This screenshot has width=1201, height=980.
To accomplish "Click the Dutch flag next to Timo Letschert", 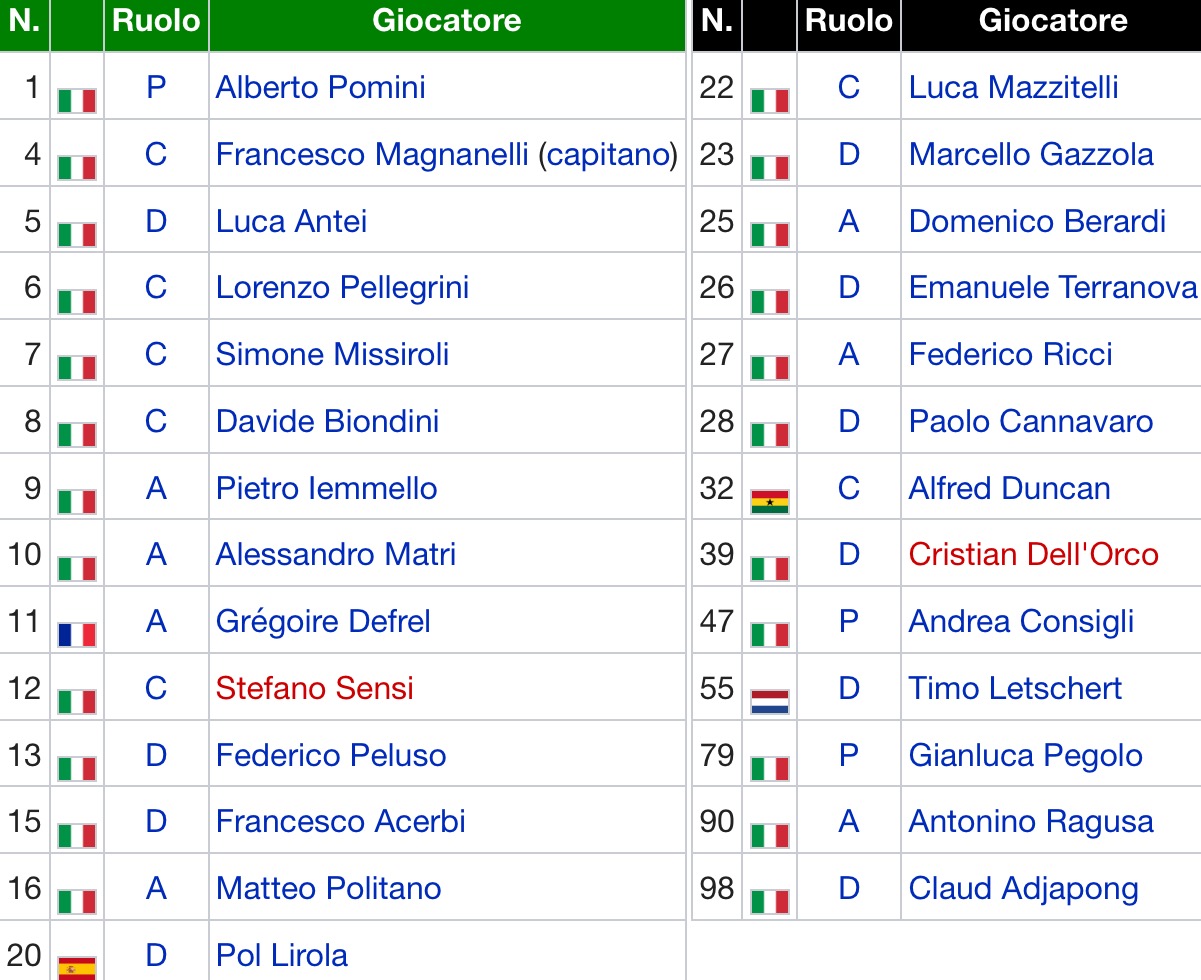I will coord(770,701).
